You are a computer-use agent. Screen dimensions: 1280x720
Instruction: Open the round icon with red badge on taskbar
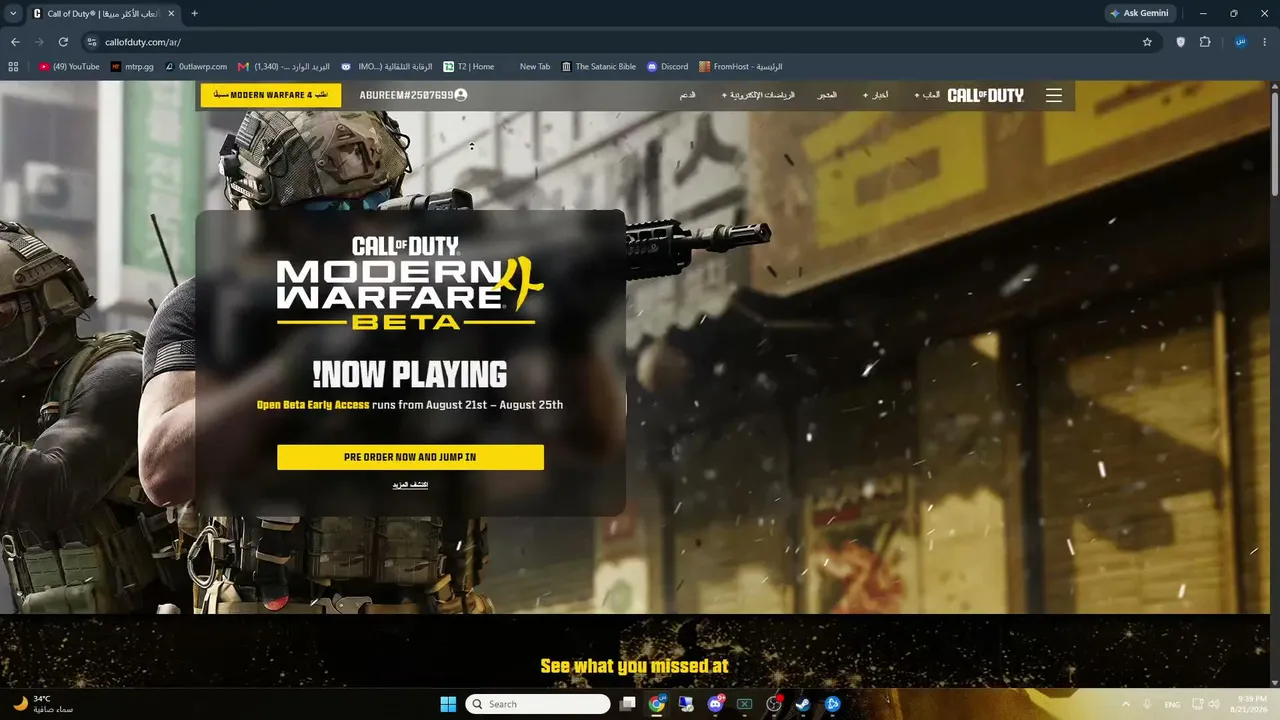click(774, 704)
